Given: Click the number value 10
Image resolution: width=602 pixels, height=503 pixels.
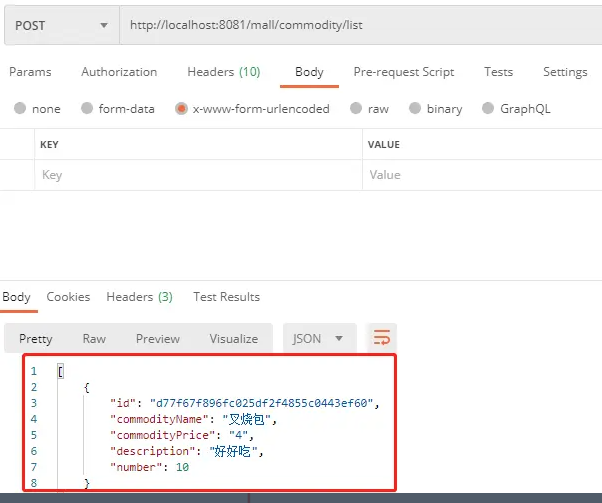Looking at the screenshot, I should [x=182, y=467].
